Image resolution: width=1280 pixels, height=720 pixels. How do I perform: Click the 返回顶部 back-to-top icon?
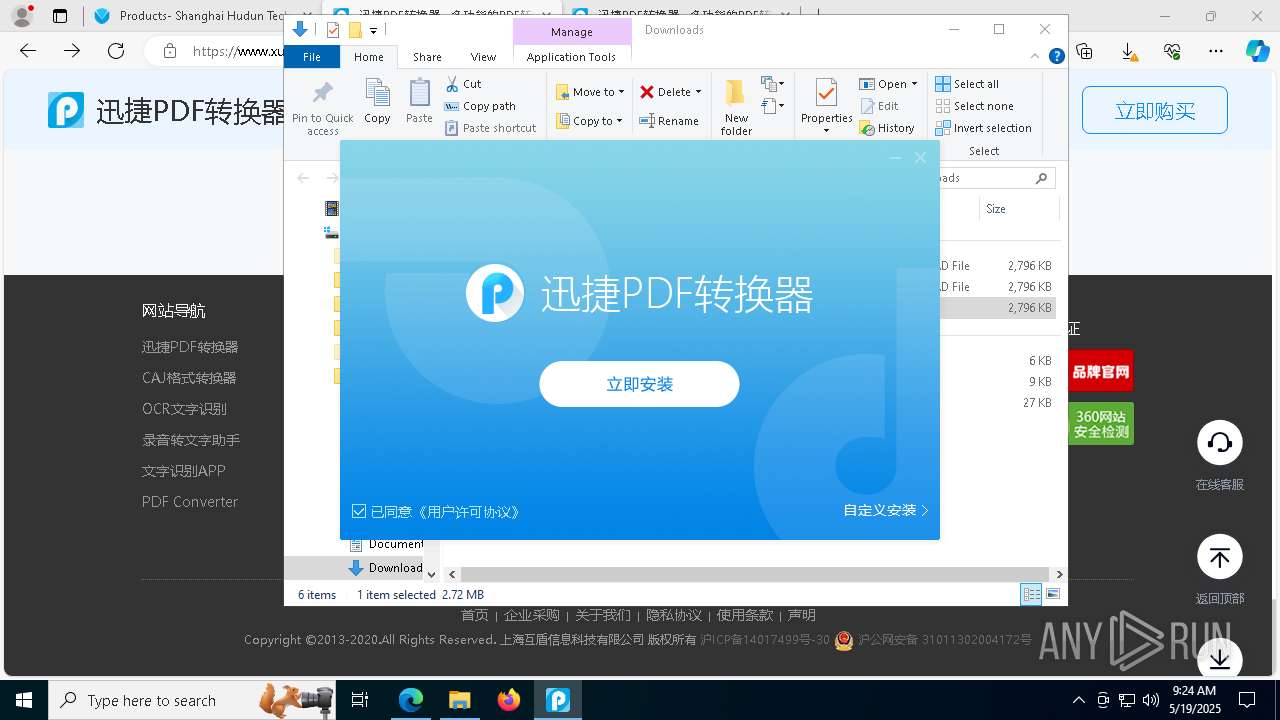tap(1219, 557)
